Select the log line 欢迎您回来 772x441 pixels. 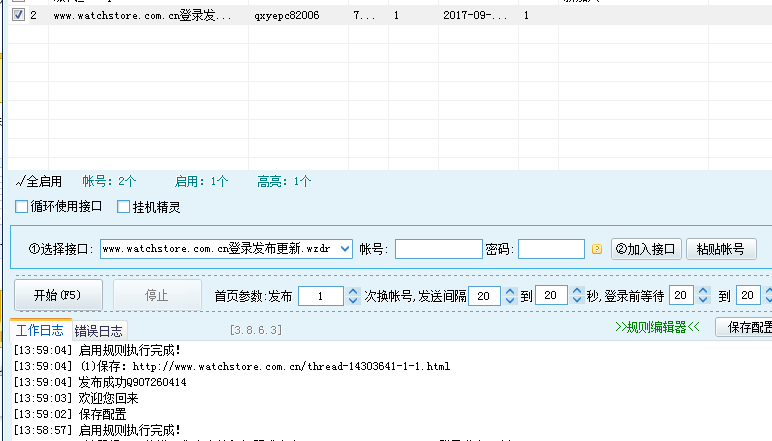(76, 398)
